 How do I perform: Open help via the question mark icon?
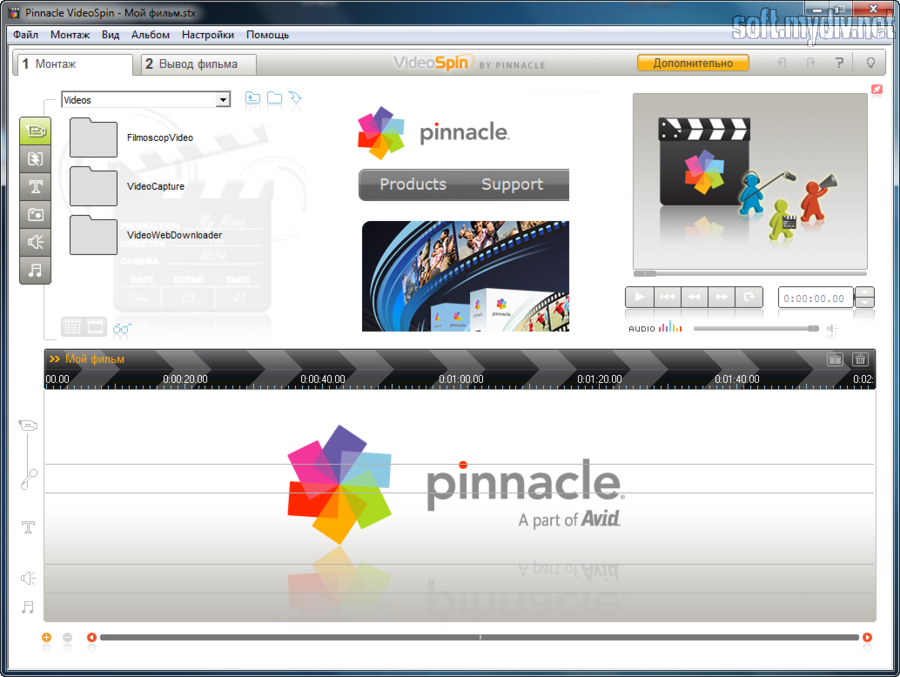click(839, 63)
